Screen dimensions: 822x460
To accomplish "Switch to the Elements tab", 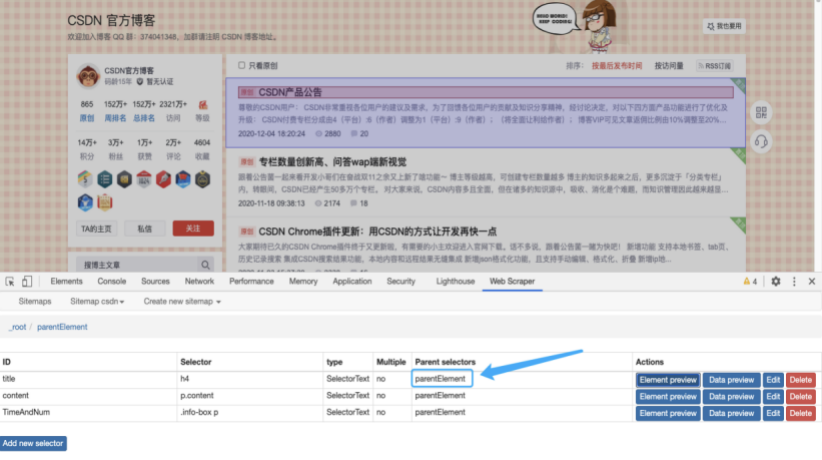I will point(66,282).
